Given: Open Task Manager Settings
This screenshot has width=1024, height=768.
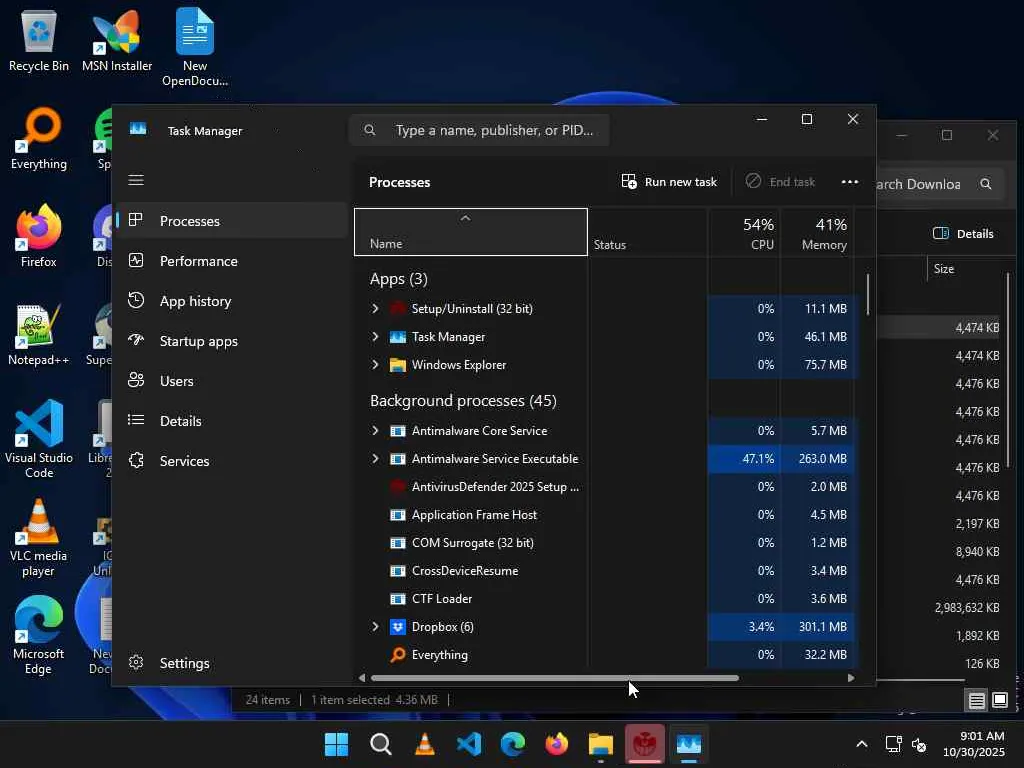Looking at the screenshot, I should [x=232, y=663].
